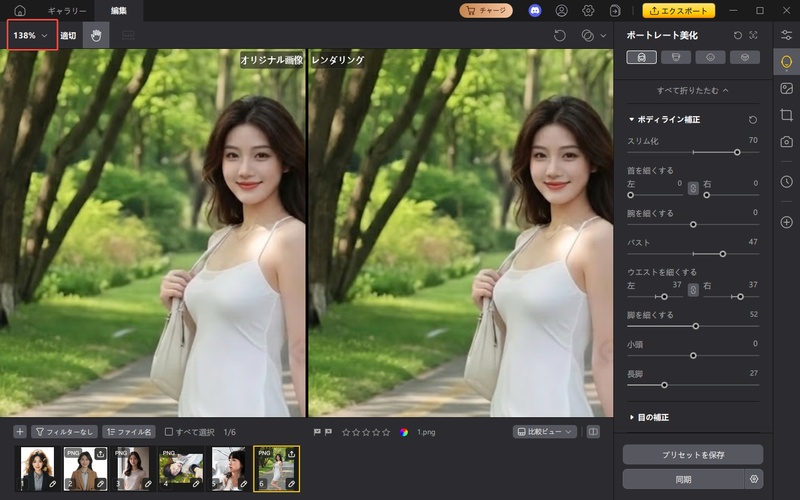Open the settings gear icon
This screenshot has width=800, height=500.
[588, 10]
